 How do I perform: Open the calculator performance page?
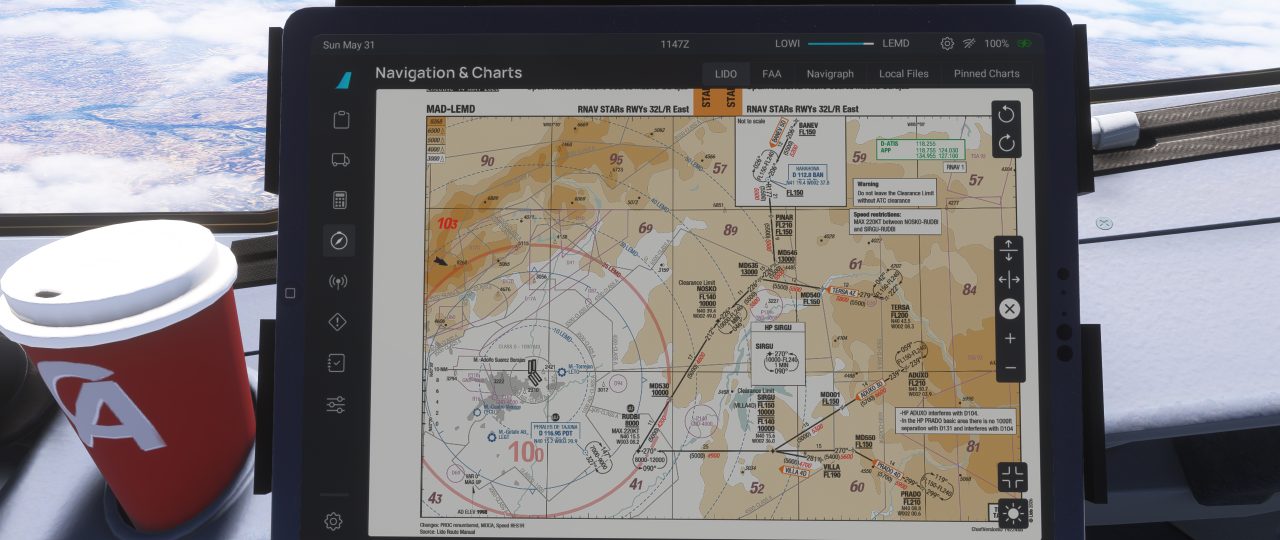[340, 200]
